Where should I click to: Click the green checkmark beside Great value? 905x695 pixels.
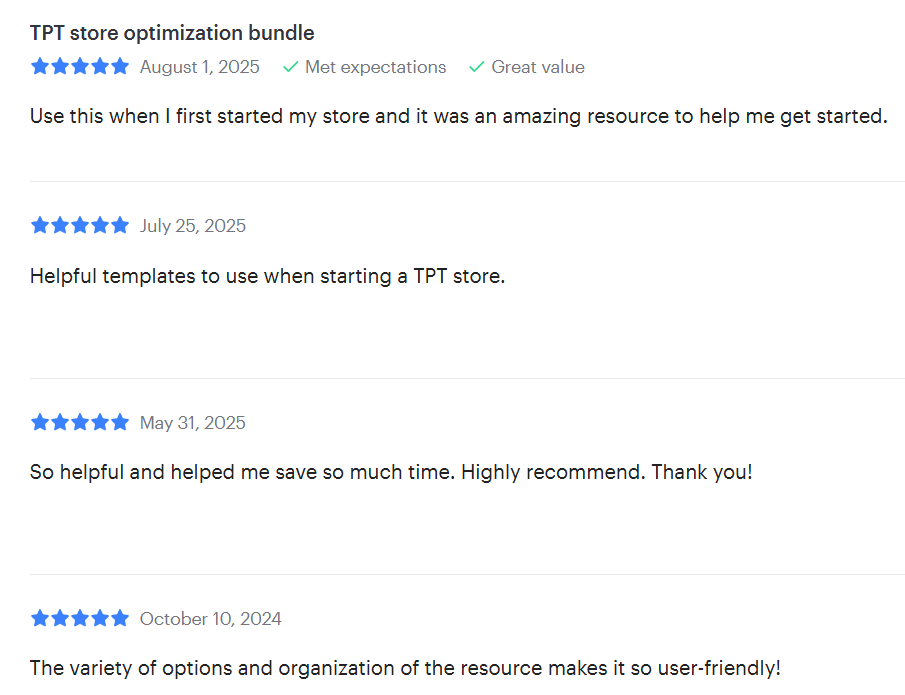477,67
